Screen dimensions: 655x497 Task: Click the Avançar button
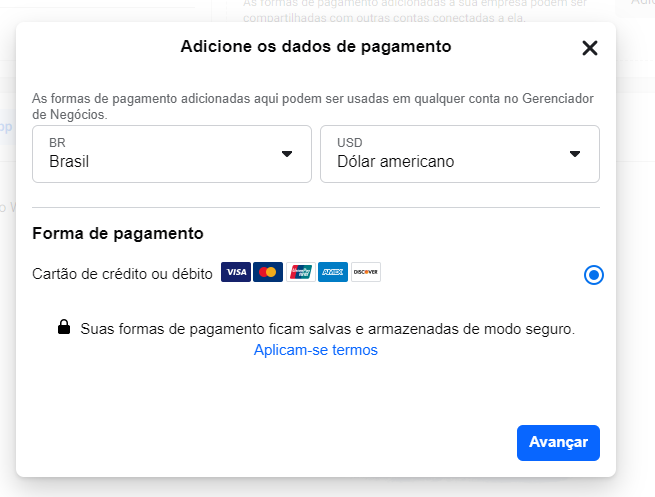[x=558, y=443]
